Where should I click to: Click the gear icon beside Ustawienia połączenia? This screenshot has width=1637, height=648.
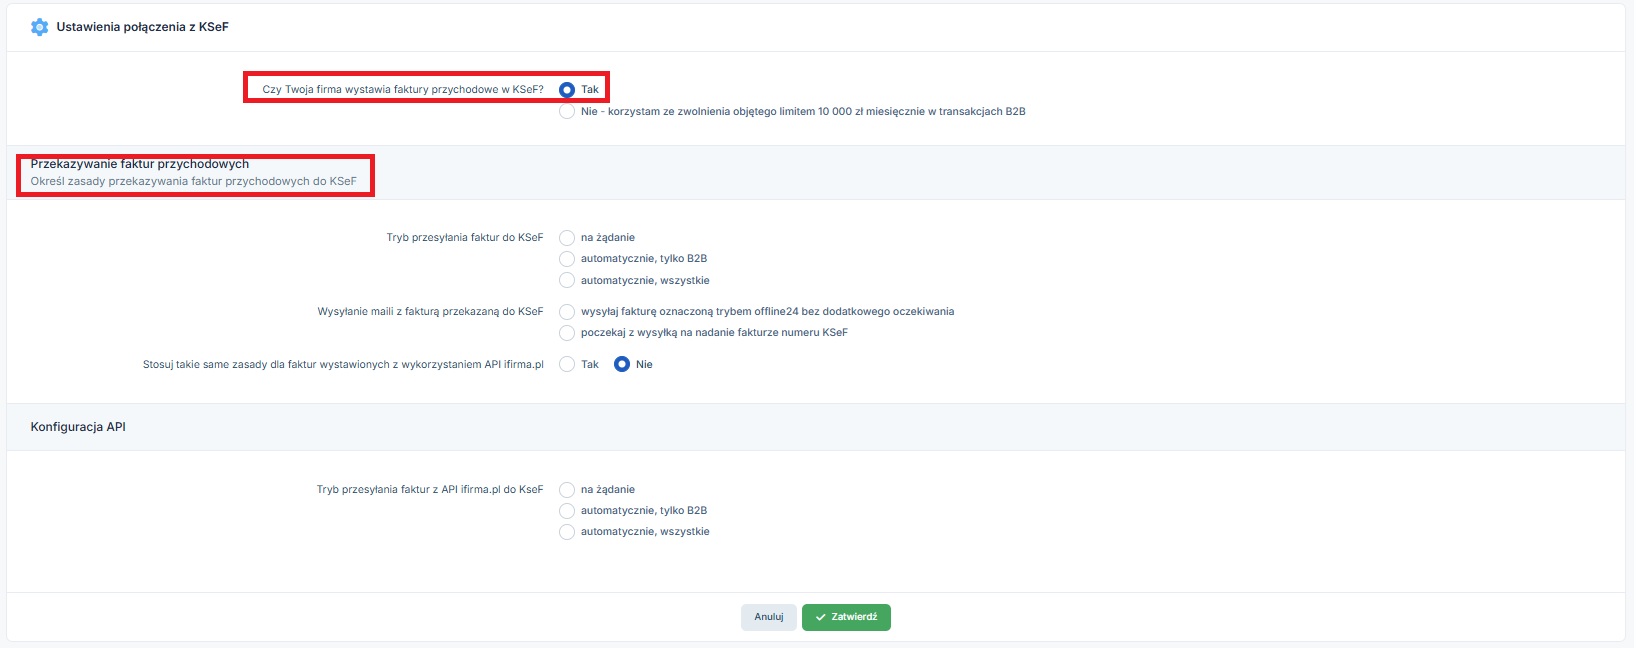pos(39,27)
